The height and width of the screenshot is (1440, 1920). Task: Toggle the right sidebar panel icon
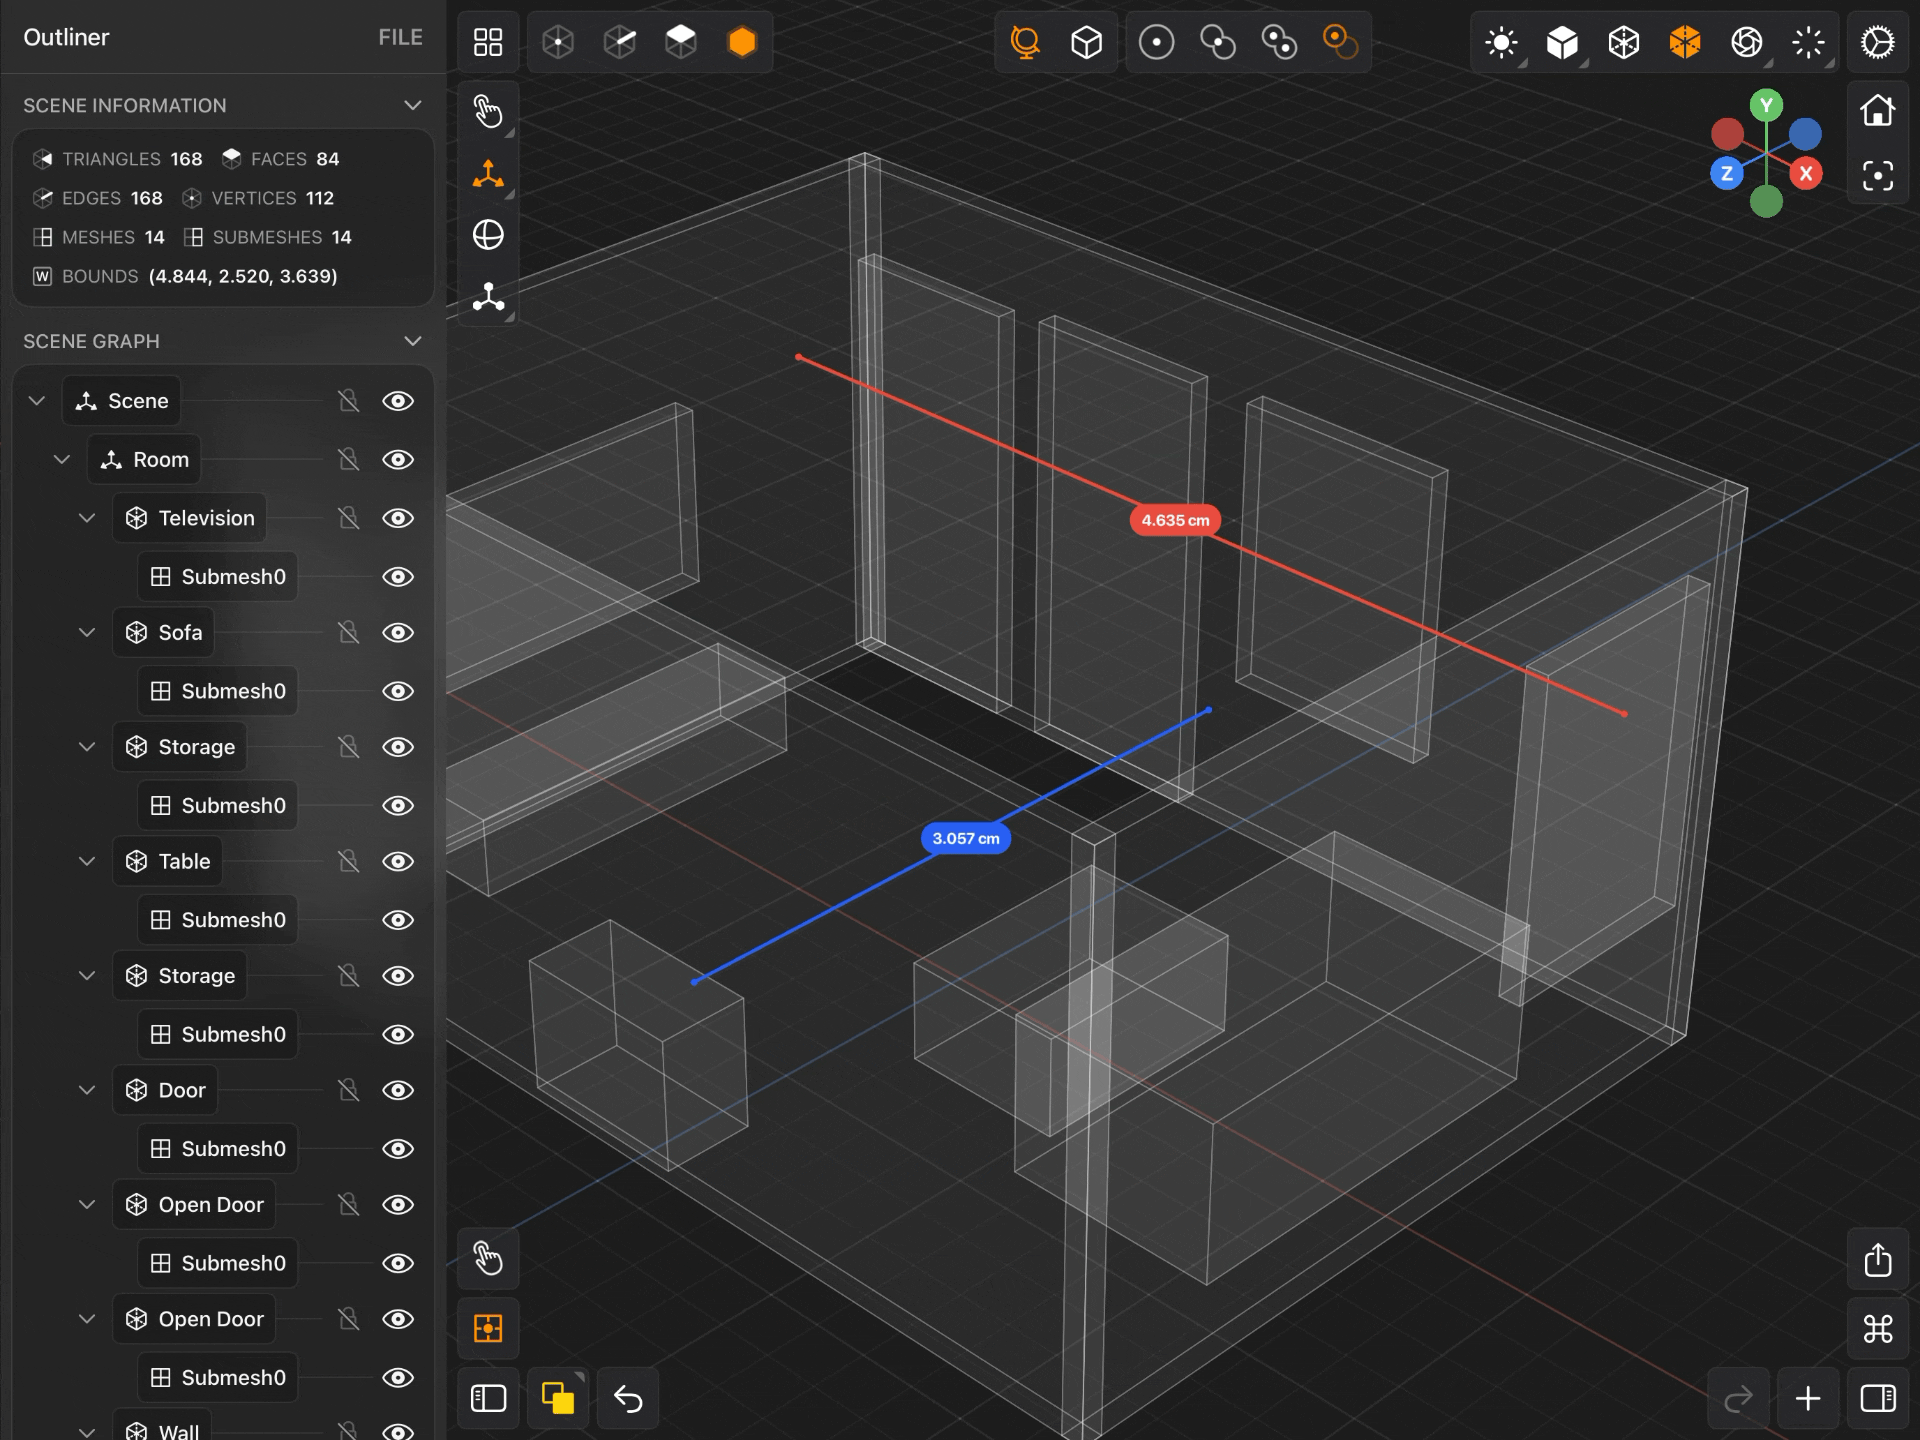point(1877,1398)
